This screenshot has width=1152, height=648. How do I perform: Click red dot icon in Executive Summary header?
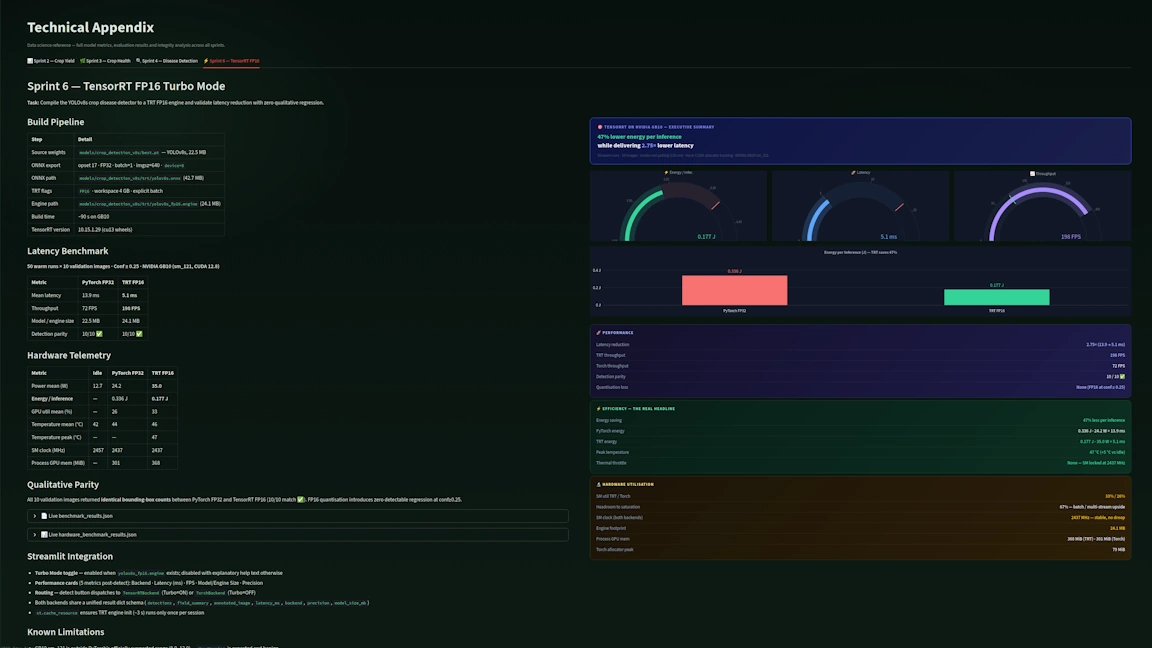pyautogui.click(x=600, y=127)
